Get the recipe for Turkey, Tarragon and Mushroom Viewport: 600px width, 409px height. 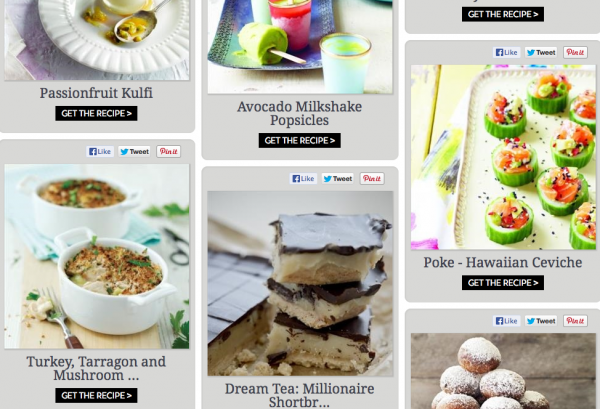click(96, 395)
